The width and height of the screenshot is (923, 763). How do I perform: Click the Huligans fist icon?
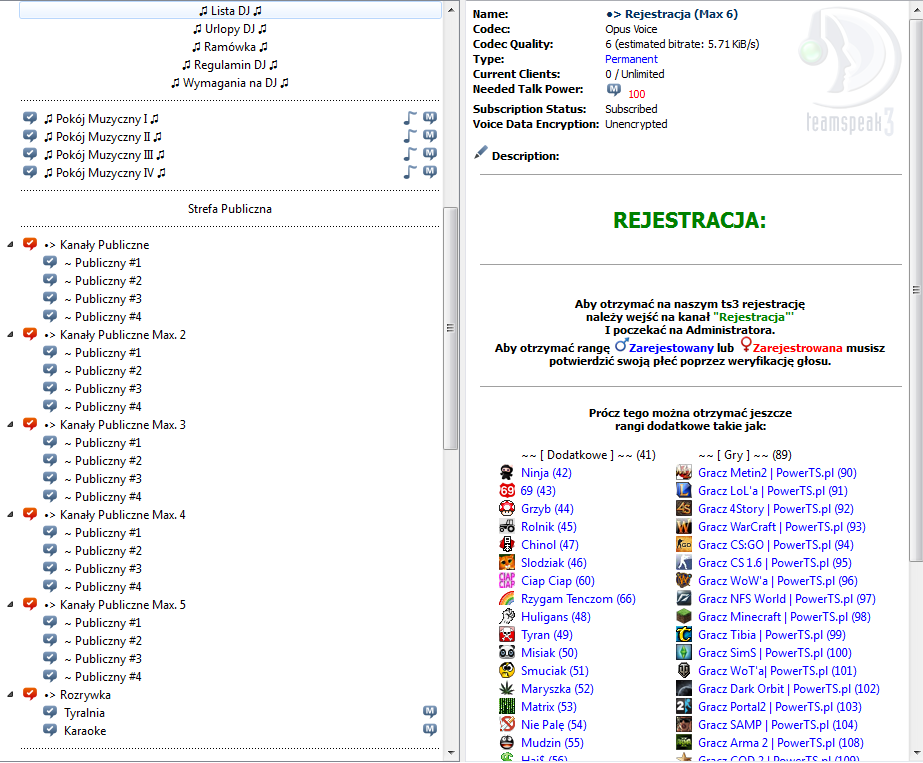507,616
